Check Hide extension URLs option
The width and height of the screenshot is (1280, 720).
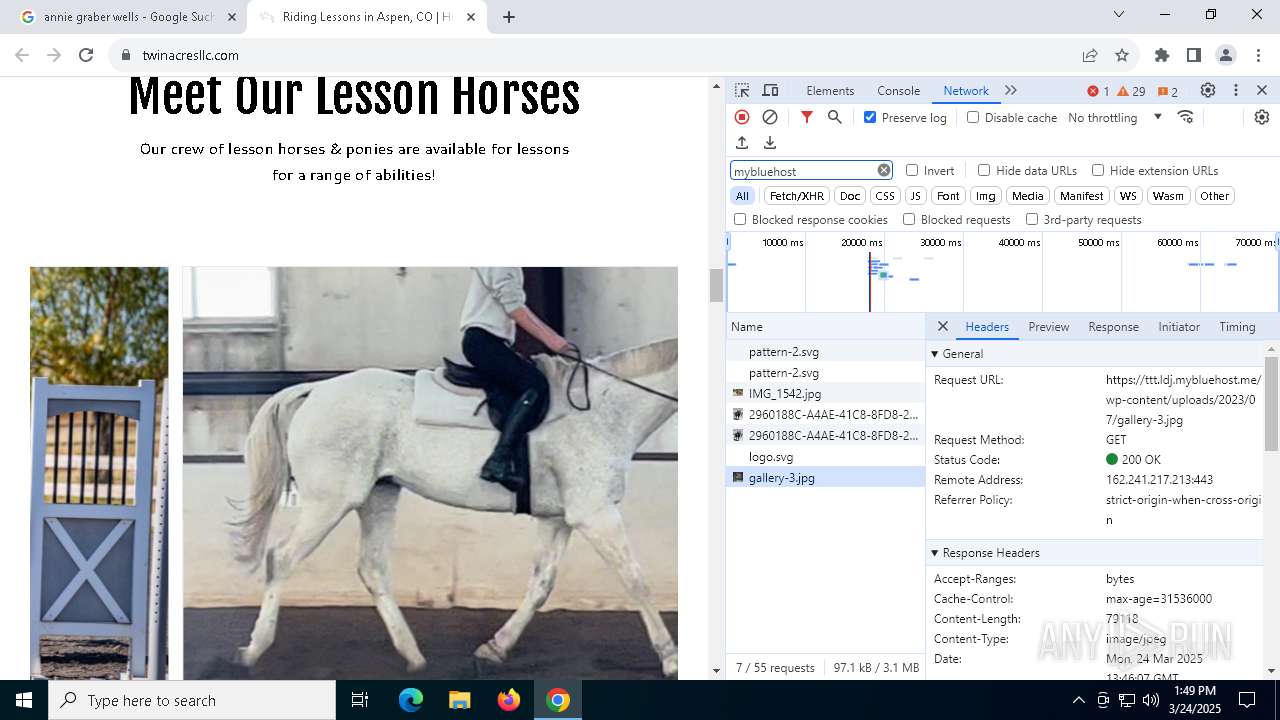point(1098,170)
